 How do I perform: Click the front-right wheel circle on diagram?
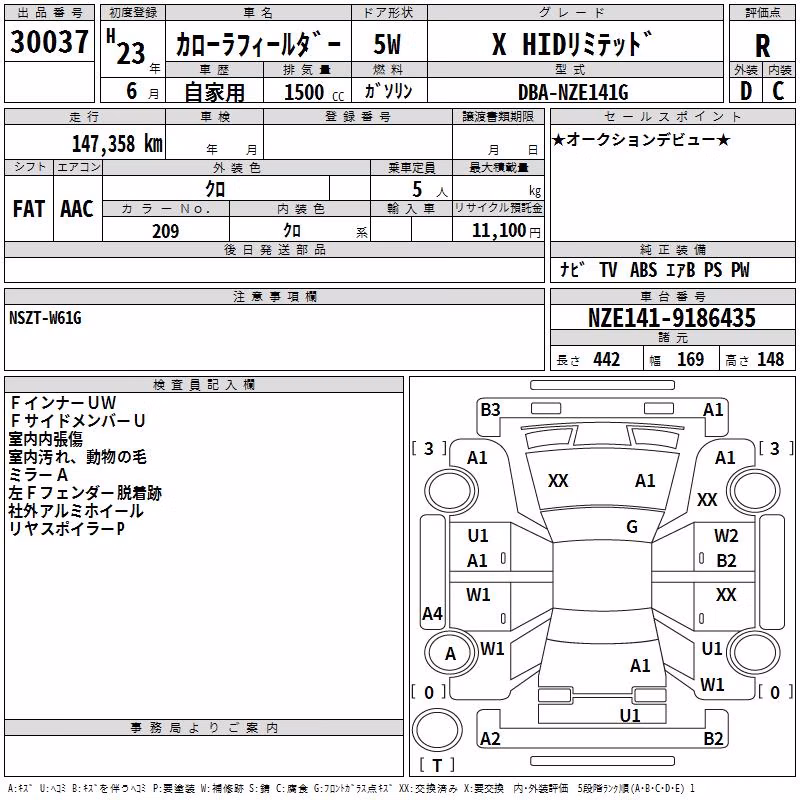point(753,491)
